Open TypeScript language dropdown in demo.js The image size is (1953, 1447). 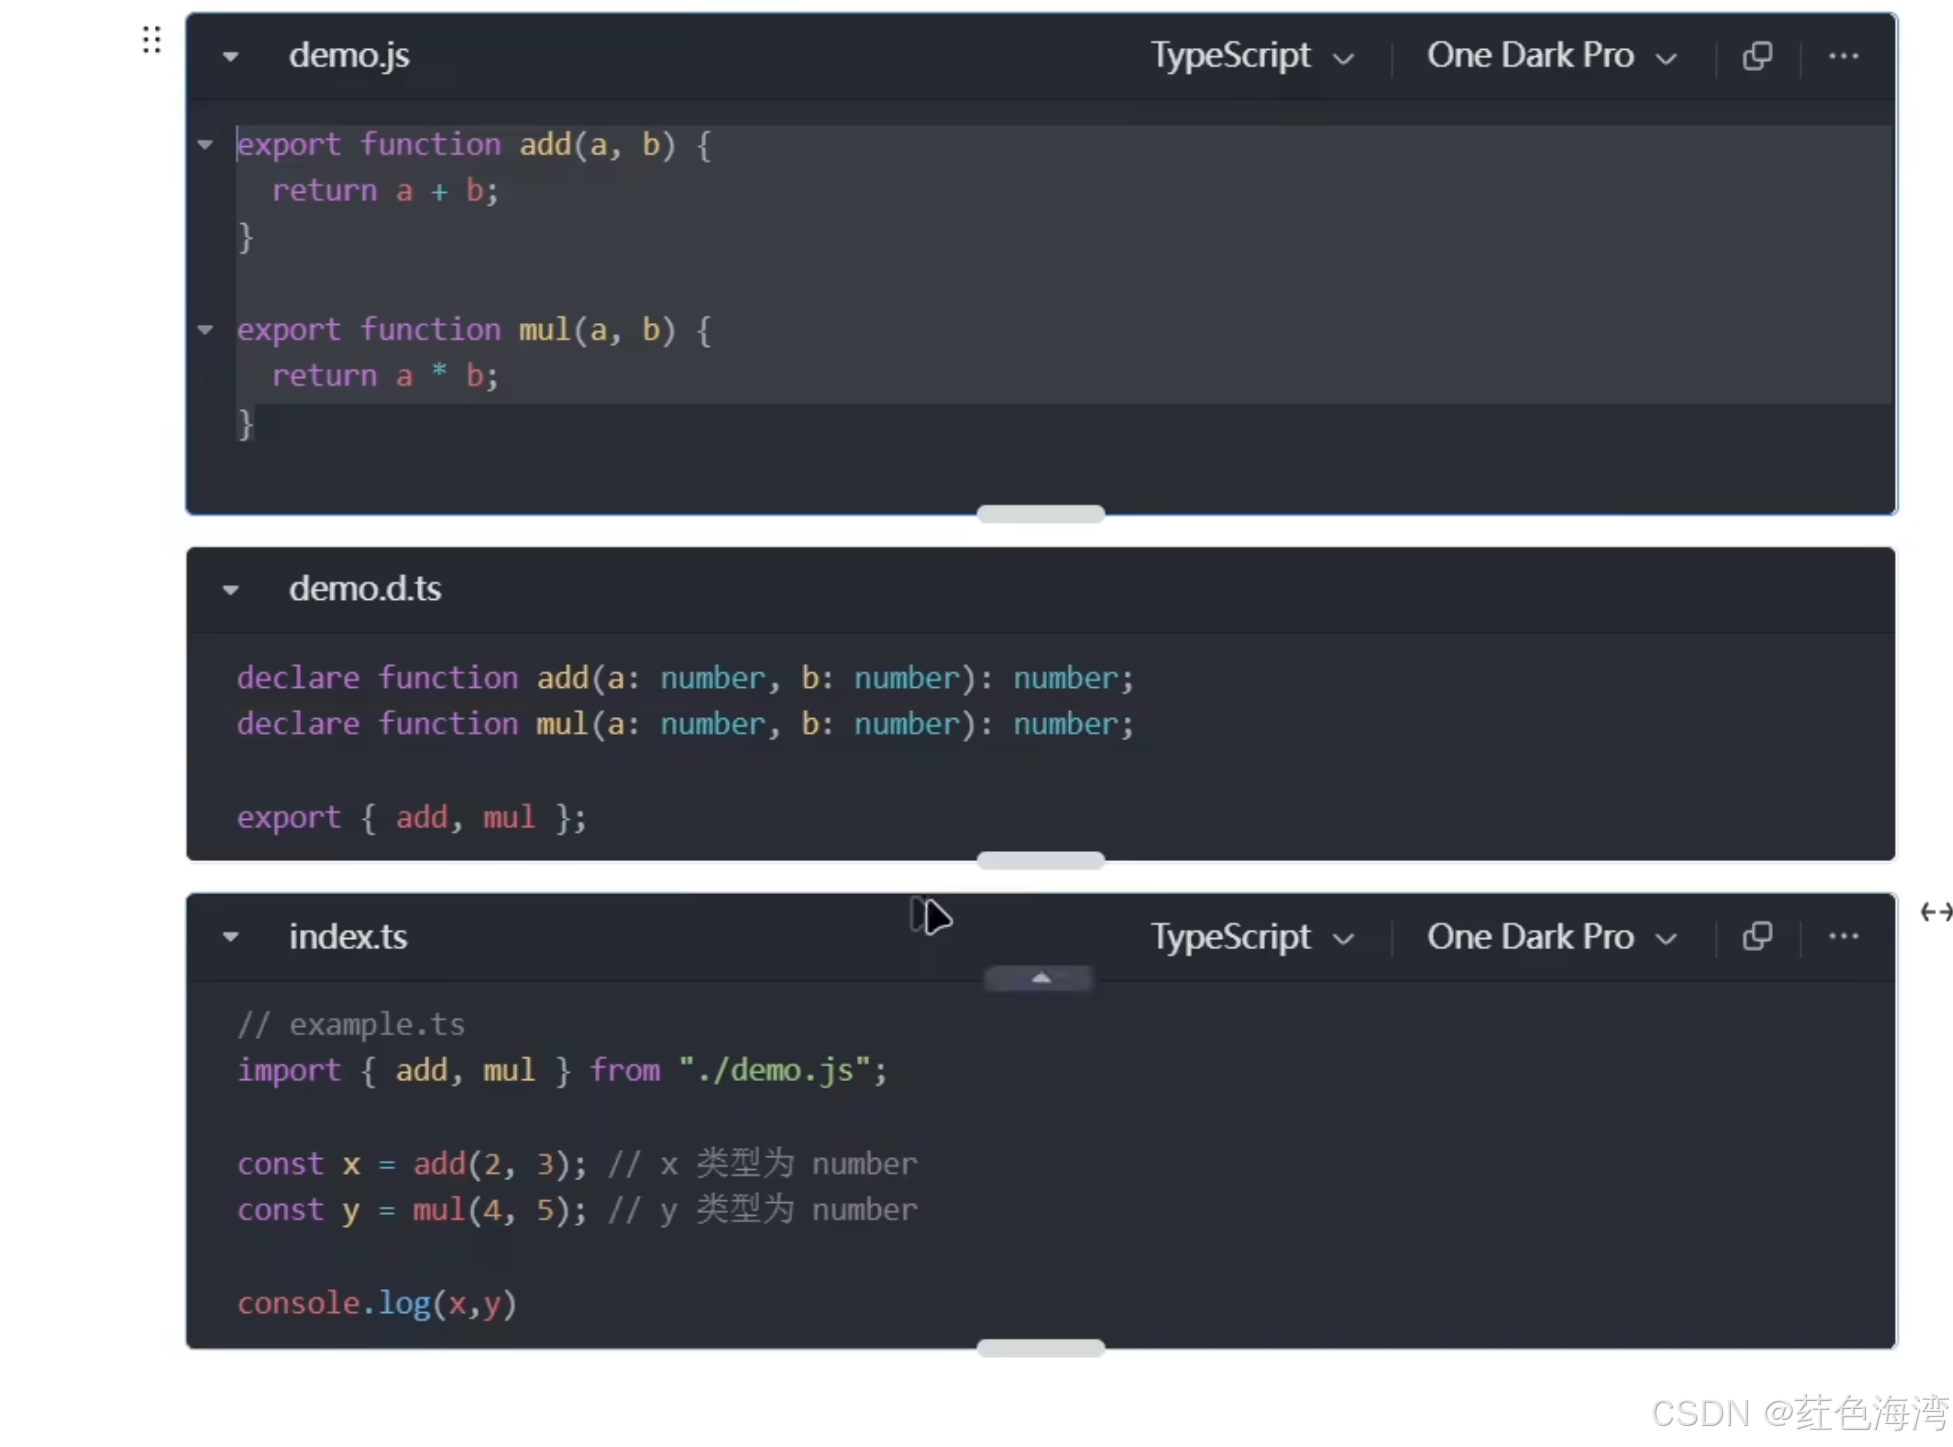1252,56
